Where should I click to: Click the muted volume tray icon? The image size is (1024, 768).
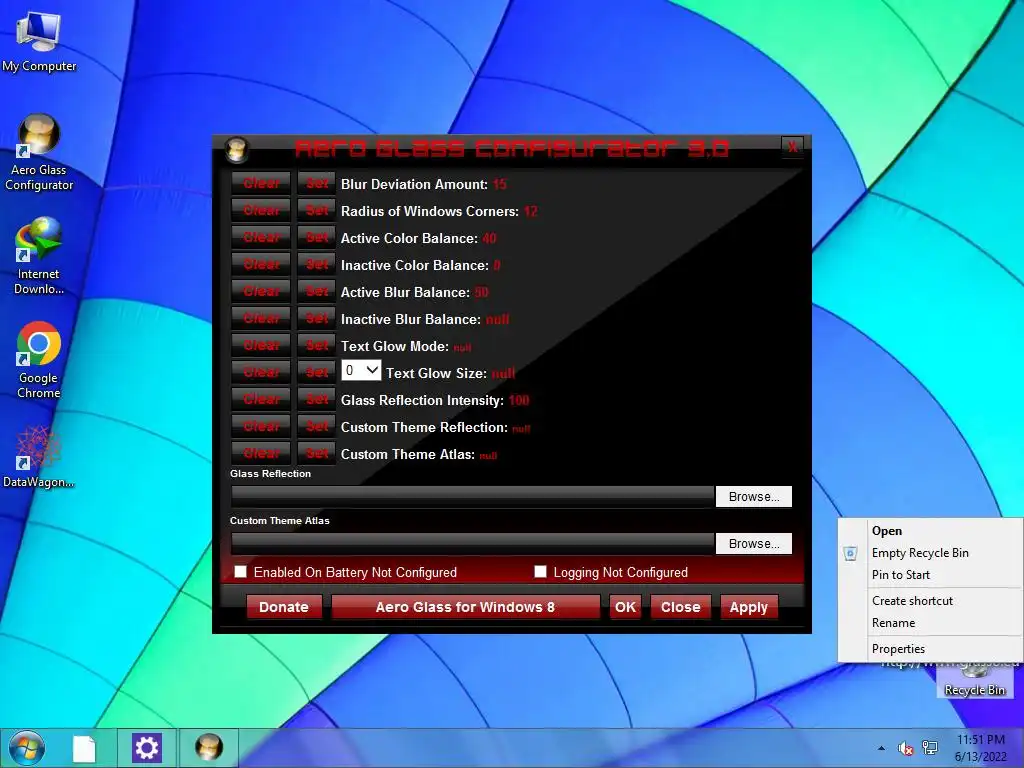pos(905,748)
